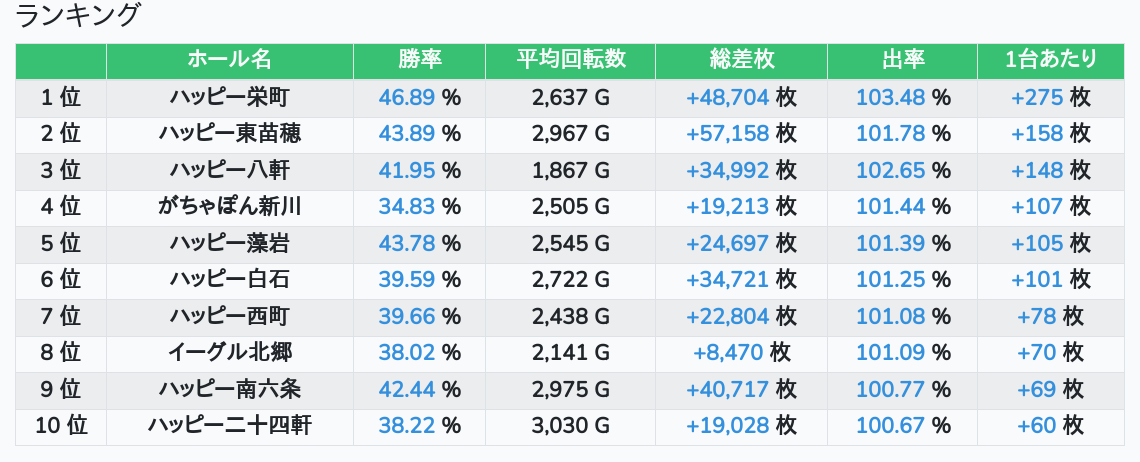This screenshot has height=462, width=1140.
Task: Open the 102.65 payout rate link
Action: tap(890, 170)
